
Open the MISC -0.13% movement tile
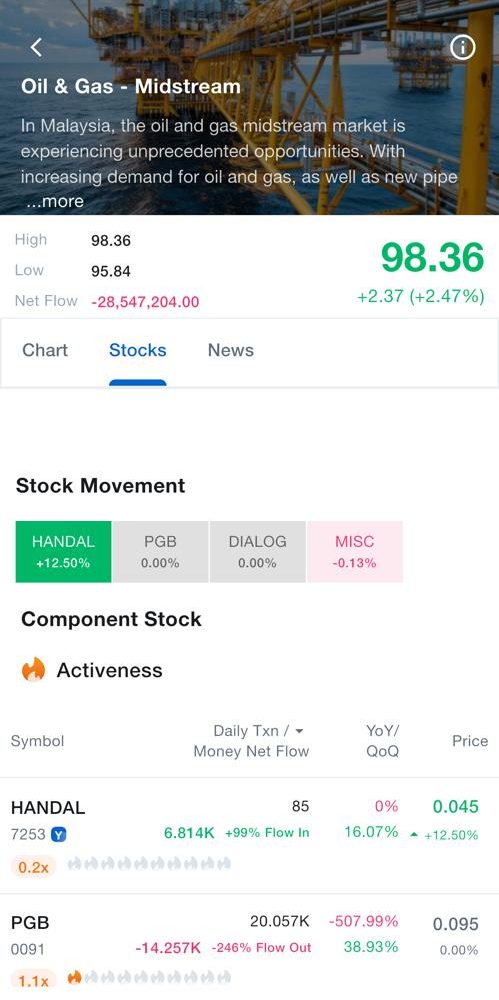[355, 552]
